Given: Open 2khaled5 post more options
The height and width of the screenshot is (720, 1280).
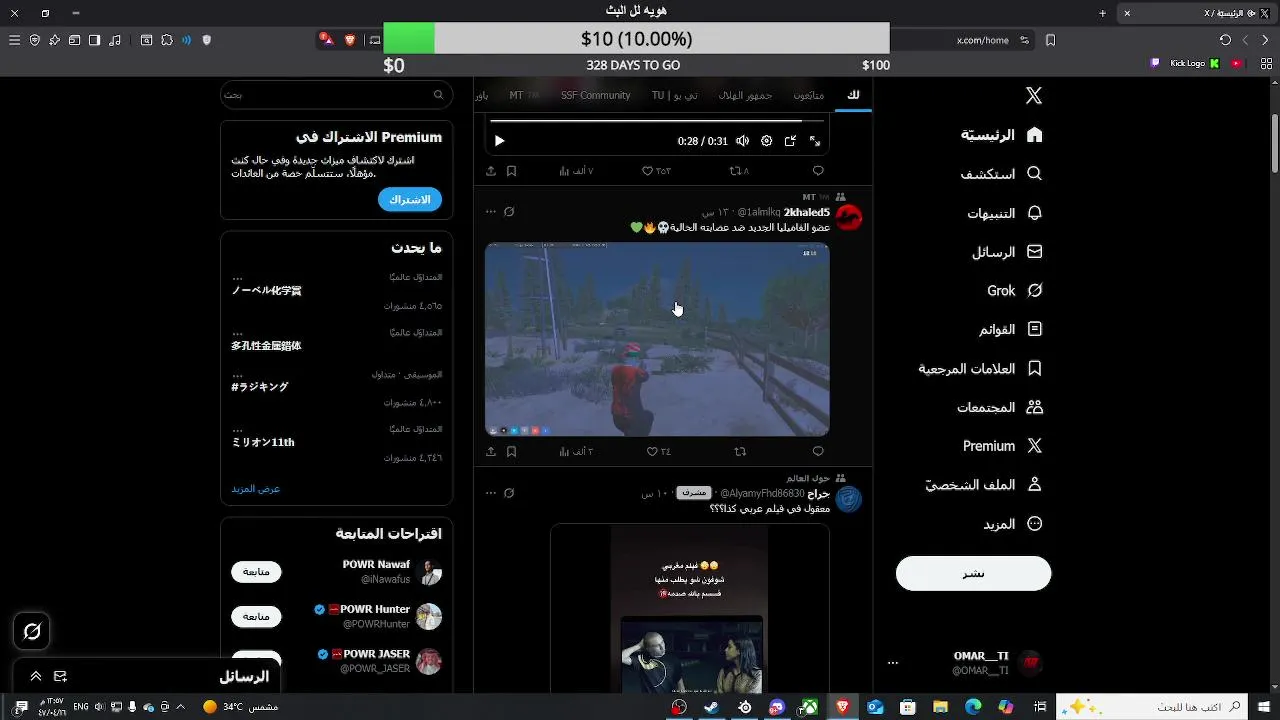Looking at the screenshot, I should pos(490,212).
